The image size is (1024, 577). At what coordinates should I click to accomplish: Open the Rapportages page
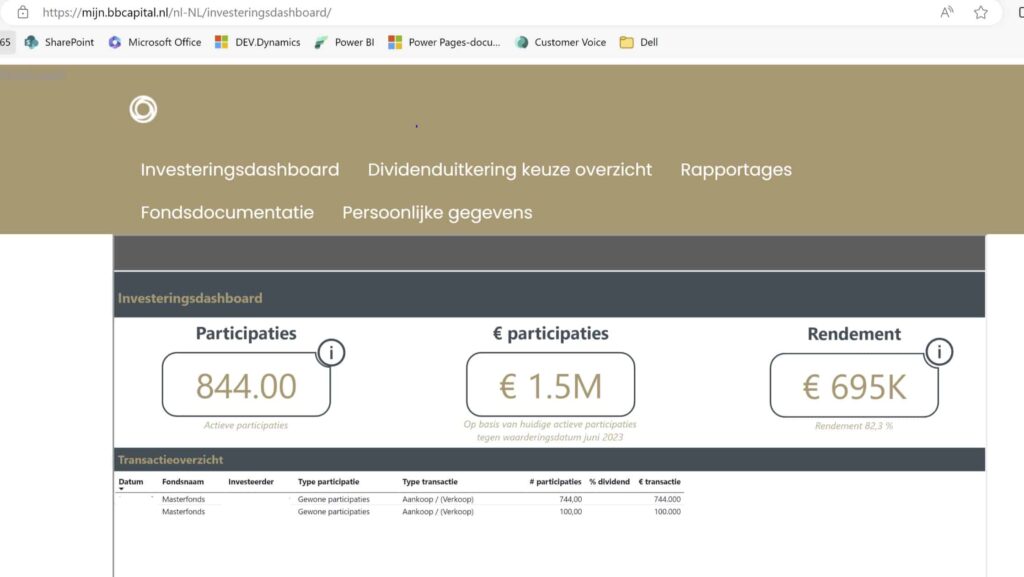(x=736, y=169)
